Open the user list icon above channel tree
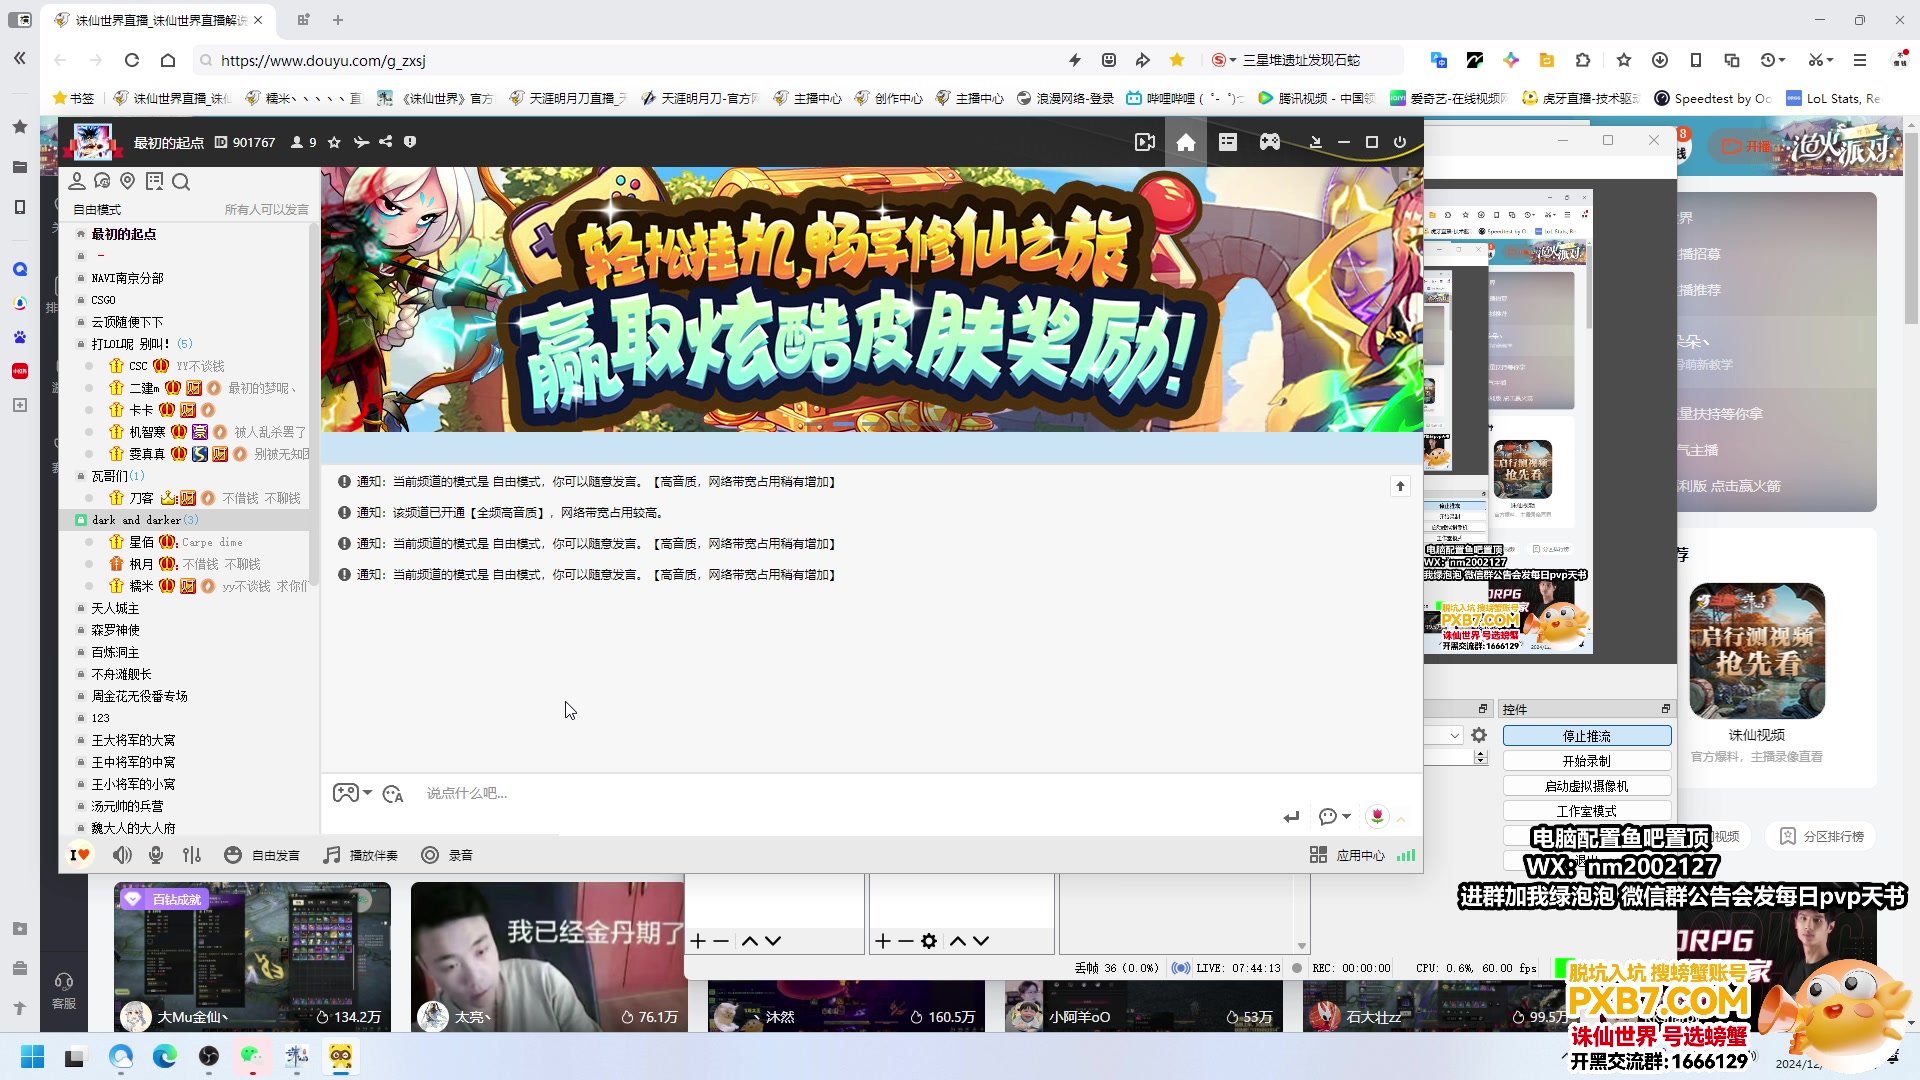This screenshot has height=1080, width=1920. tap(77, 181)
